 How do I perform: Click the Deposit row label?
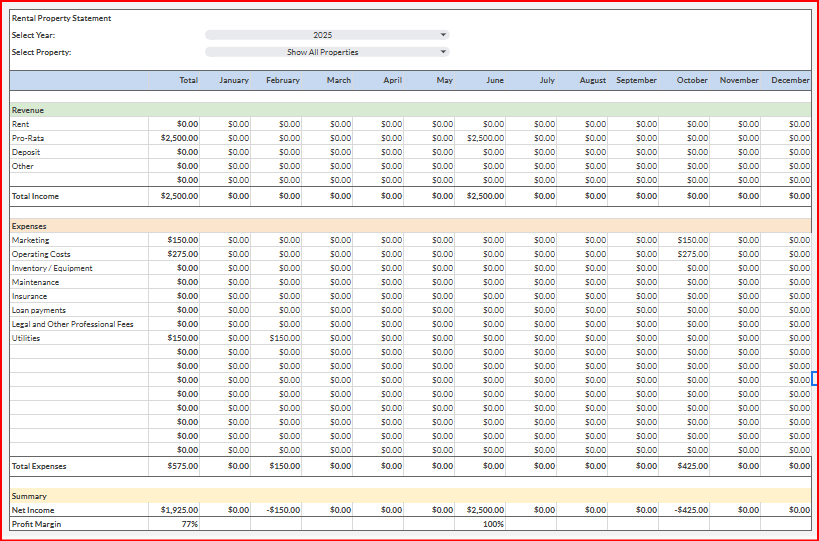[26, 152]
